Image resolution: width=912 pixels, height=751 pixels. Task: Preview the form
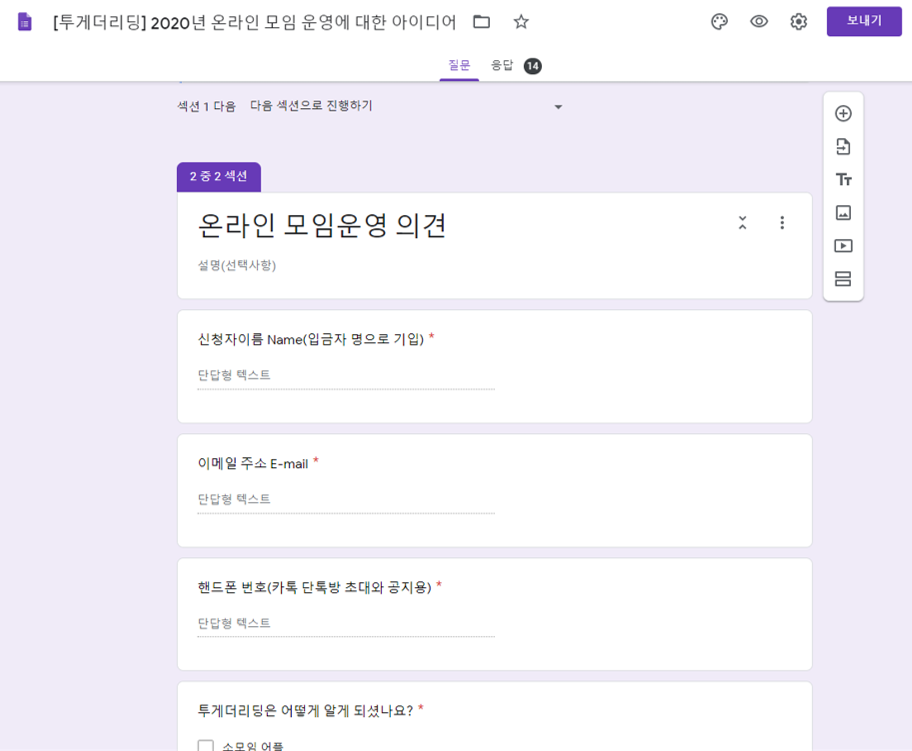pos(760,22)
